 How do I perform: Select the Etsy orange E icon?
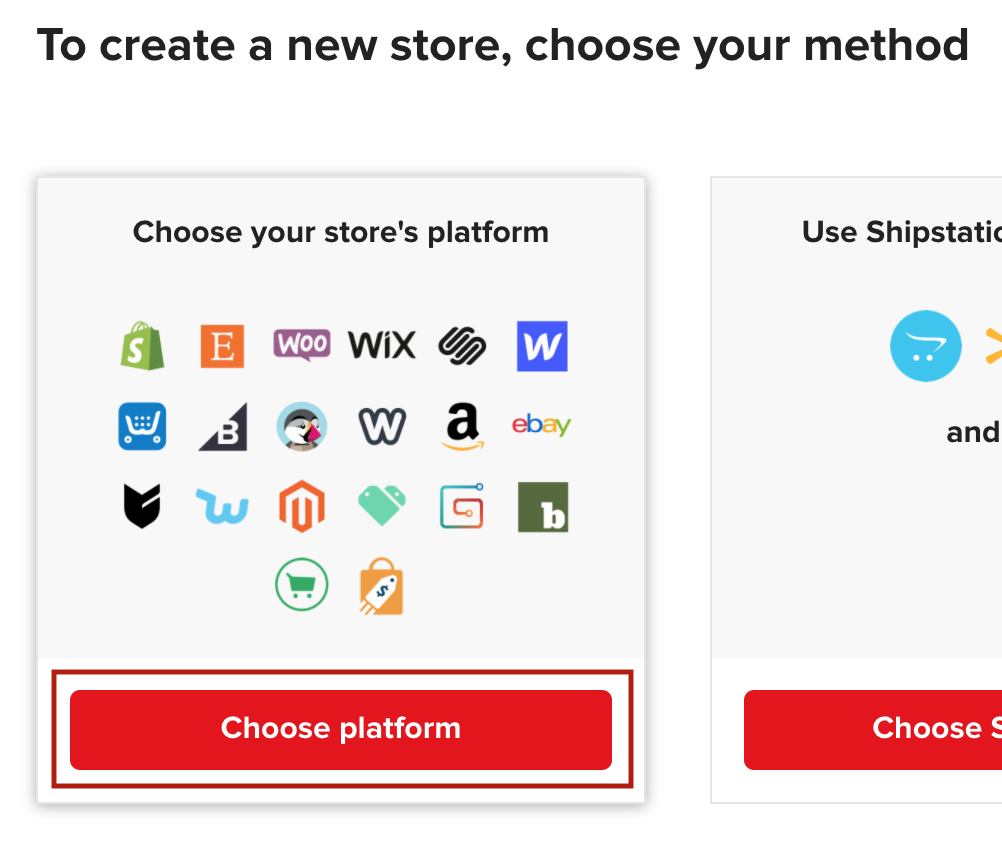tap(222, 346)
